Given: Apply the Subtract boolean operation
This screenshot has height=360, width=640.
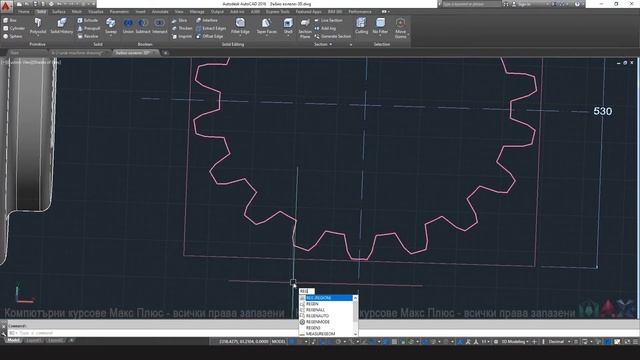Looking at the screenshot, I should (143, 26).
